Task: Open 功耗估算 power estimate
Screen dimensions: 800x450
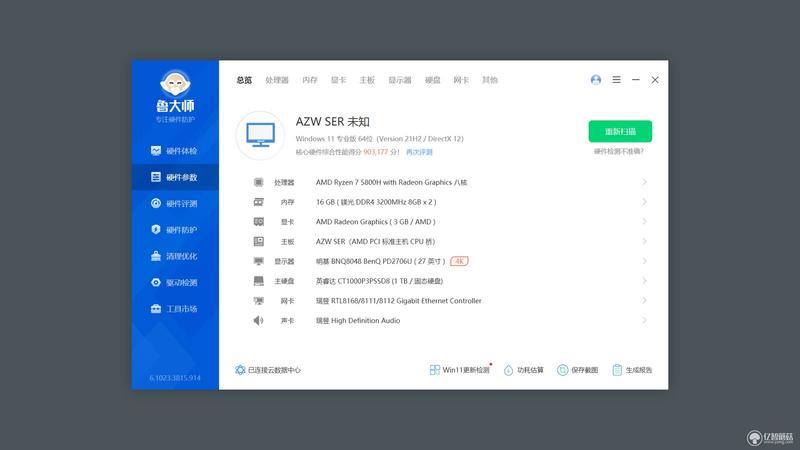Action: tap(523, 370)
